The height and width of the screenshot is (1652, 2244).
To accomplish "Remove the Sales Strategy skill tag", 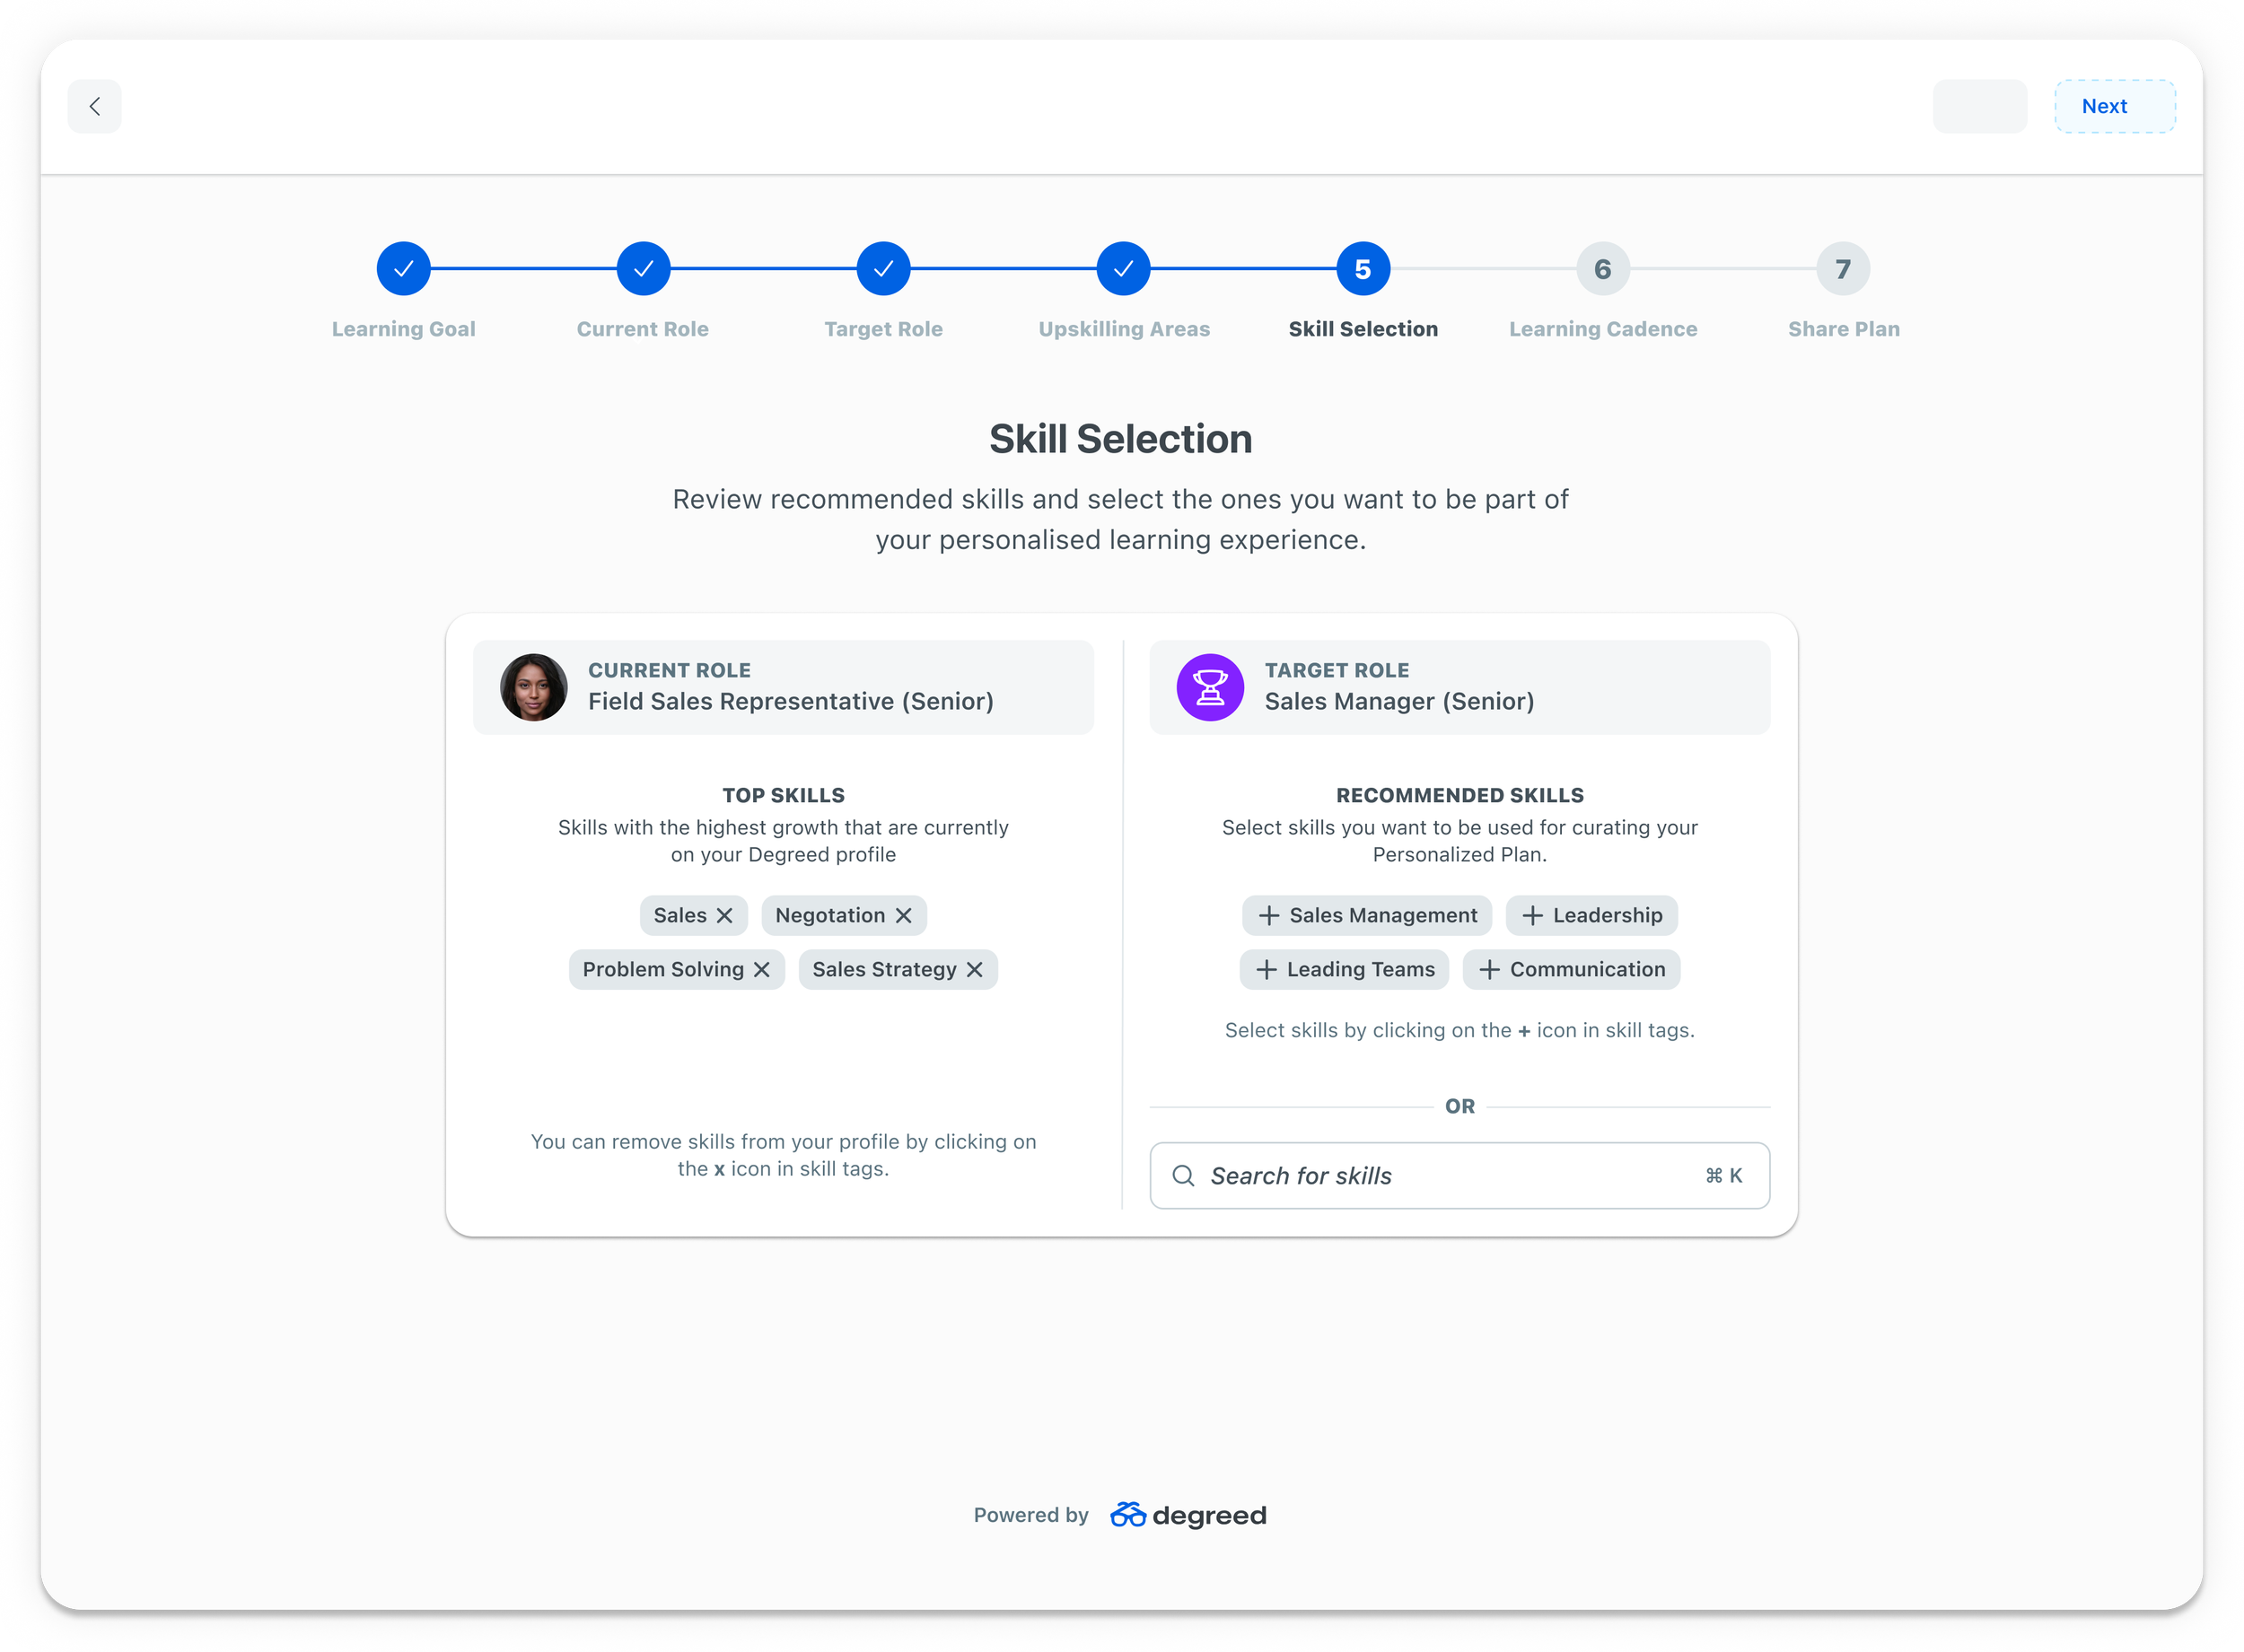I will coord(975,970).
